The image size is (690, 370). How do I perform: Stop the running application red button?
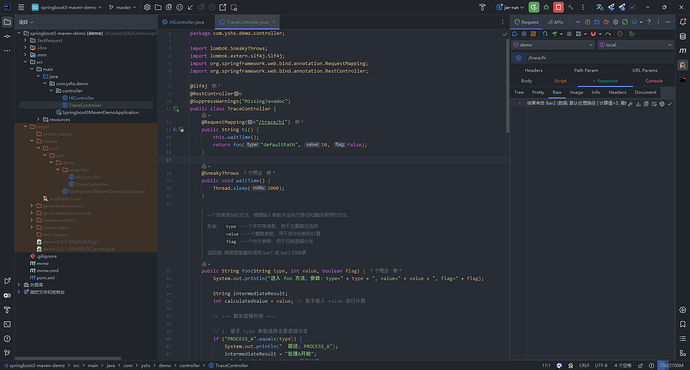[558, 7]
